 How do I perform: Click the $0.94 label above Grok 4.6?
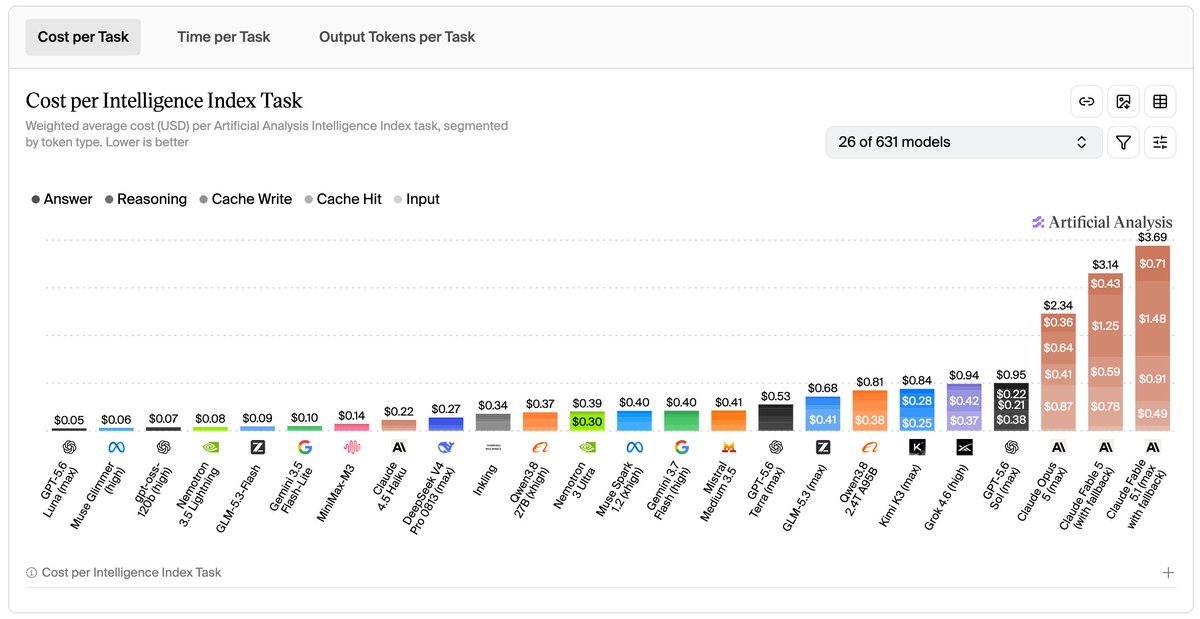point(964,376)
